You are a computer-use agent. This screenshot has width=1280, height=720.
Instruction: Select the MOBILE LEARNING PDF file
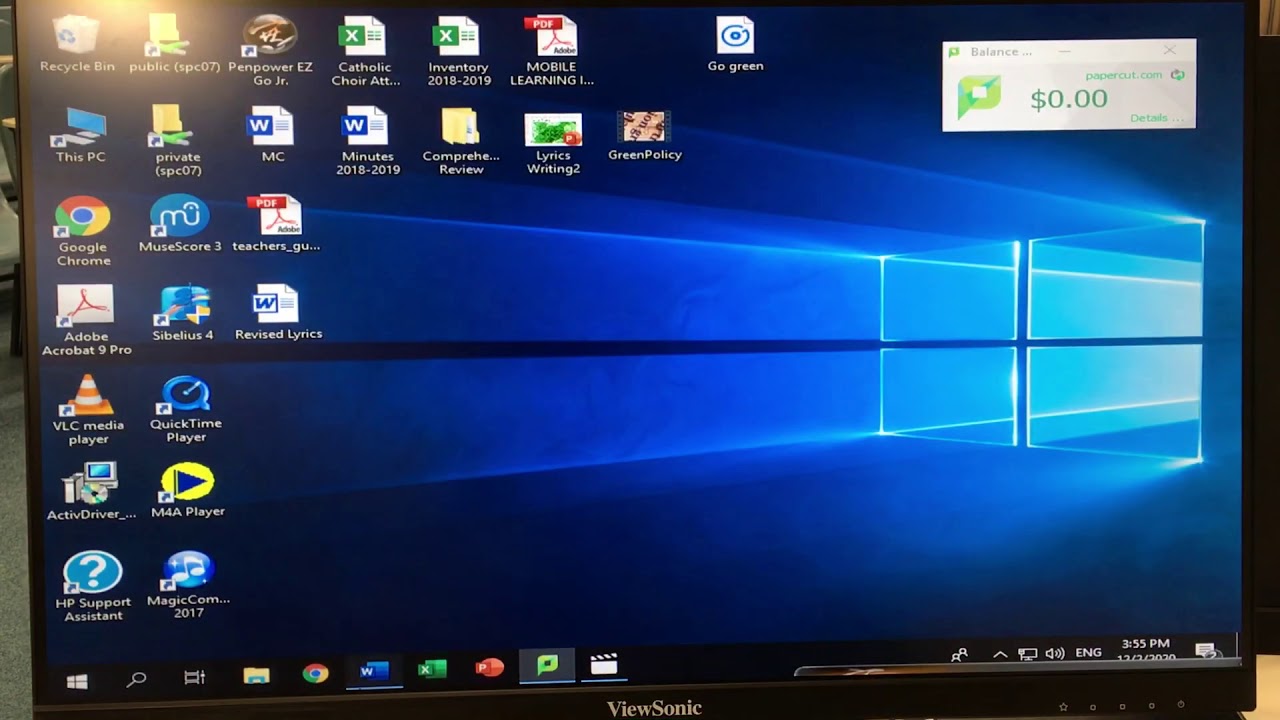pos(552,50)
